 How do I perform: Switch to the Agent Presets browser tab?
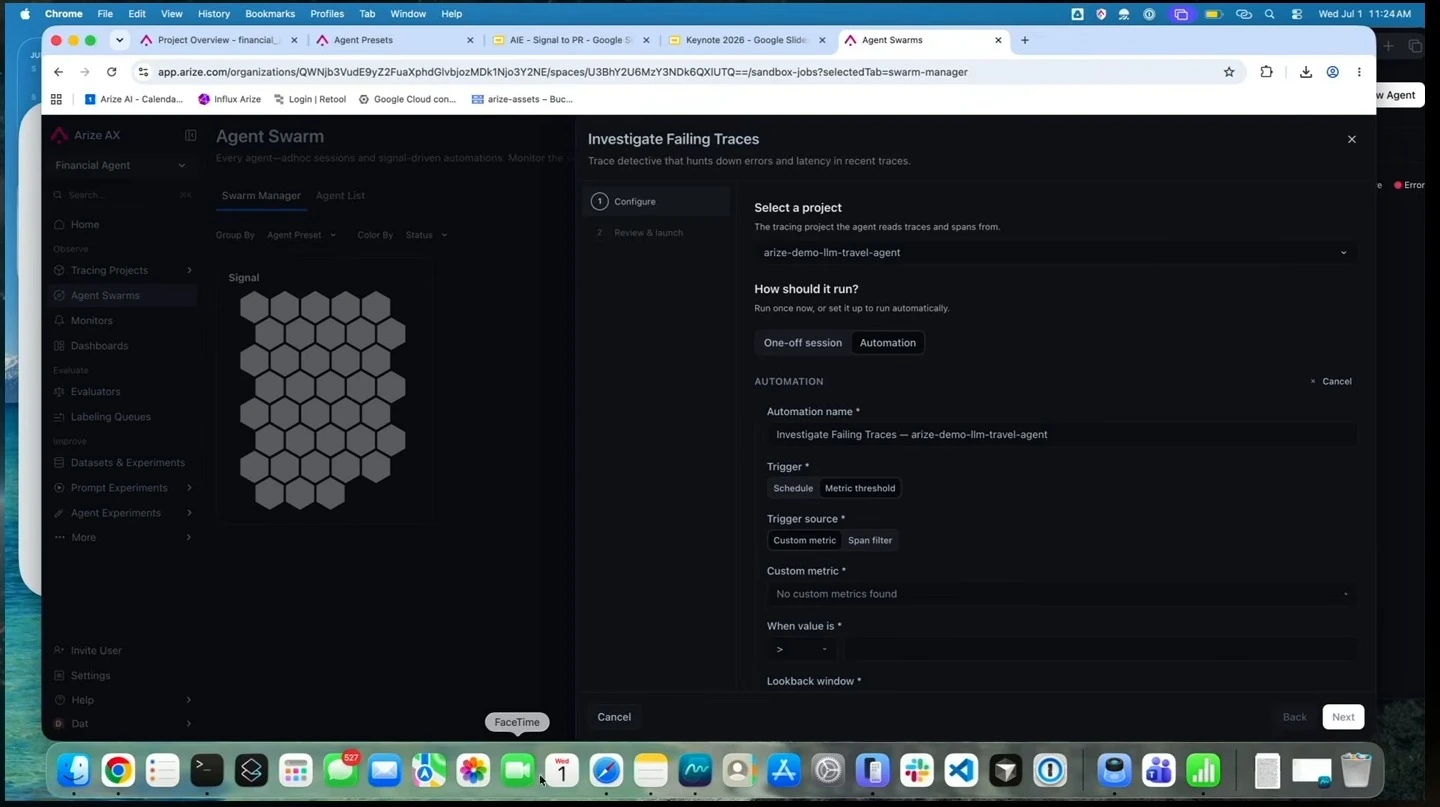pos(394,40)
